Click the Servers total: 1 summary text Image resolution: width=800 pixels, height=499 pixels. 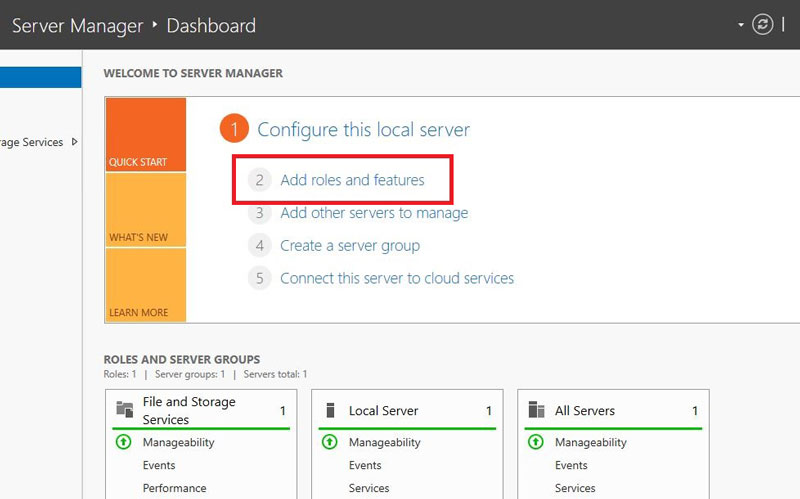[276, 374]
